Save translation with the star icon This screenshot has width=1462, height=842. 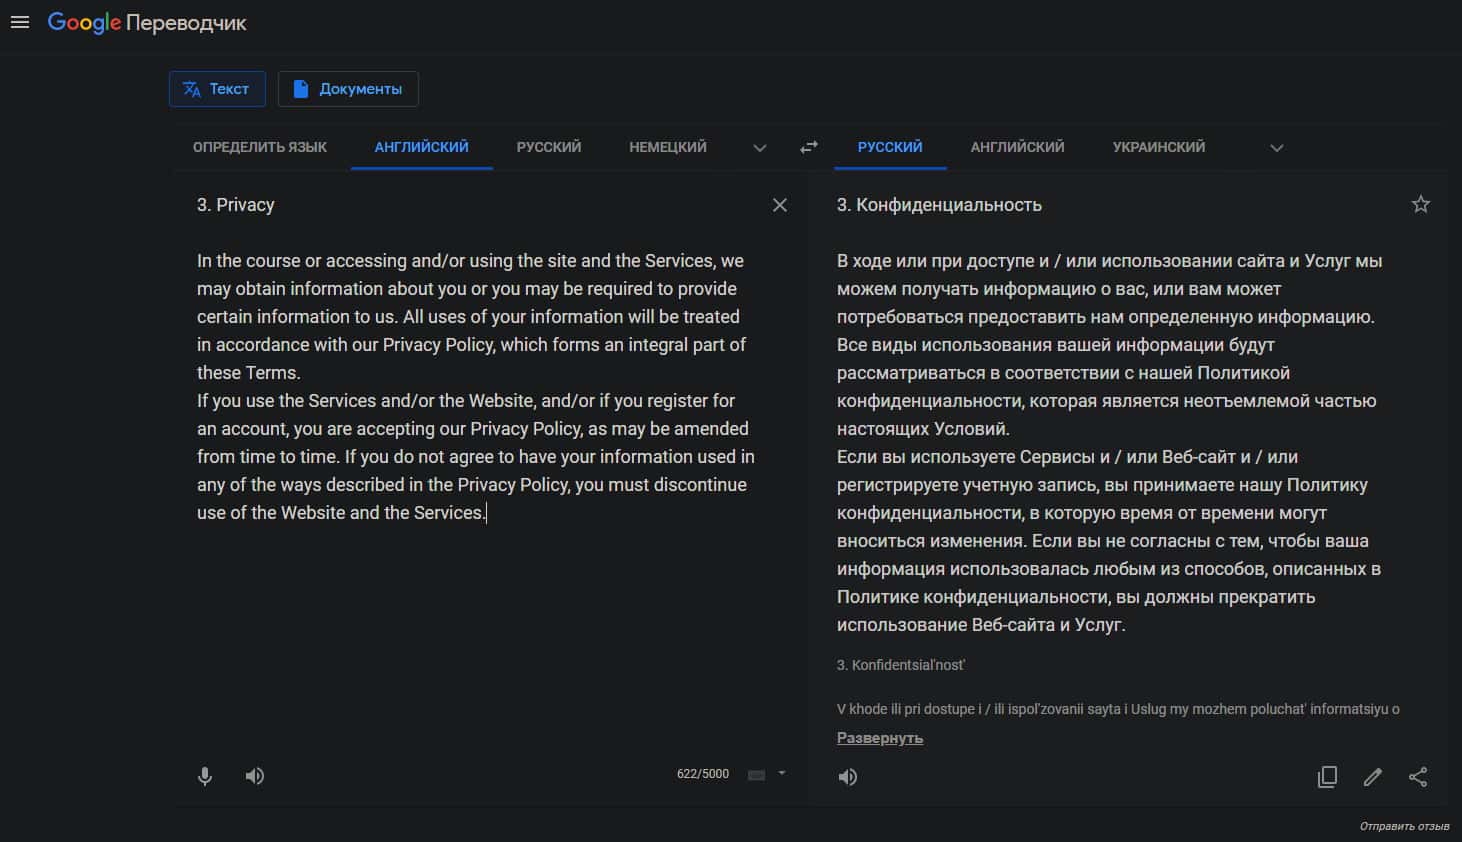tap(1420, 205)
